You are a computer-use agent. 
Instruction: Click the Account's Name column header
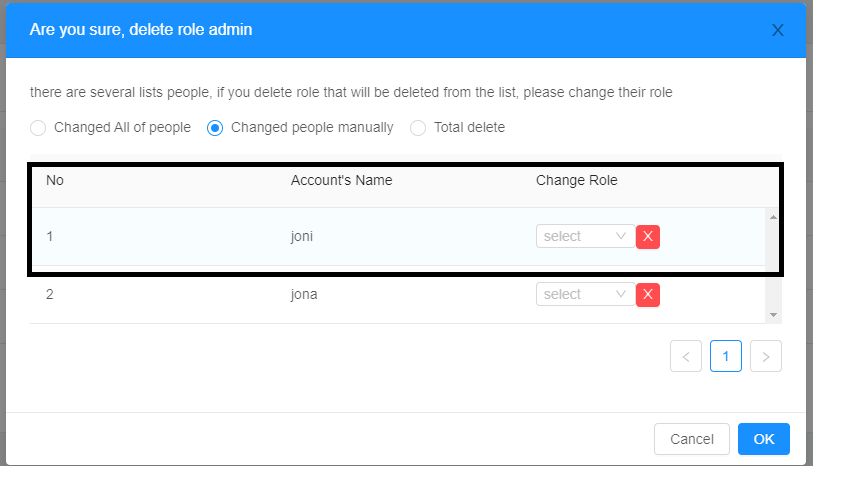[341, 181]
